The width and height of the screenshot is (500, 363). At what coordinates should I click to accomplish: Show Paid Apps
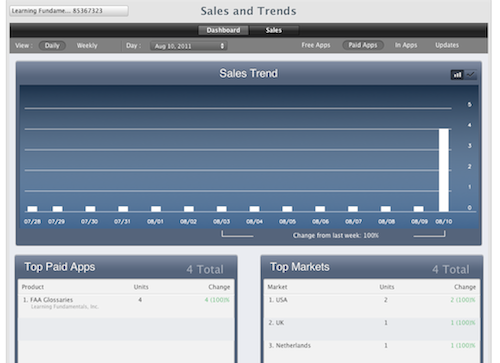[x=363, y=45]
